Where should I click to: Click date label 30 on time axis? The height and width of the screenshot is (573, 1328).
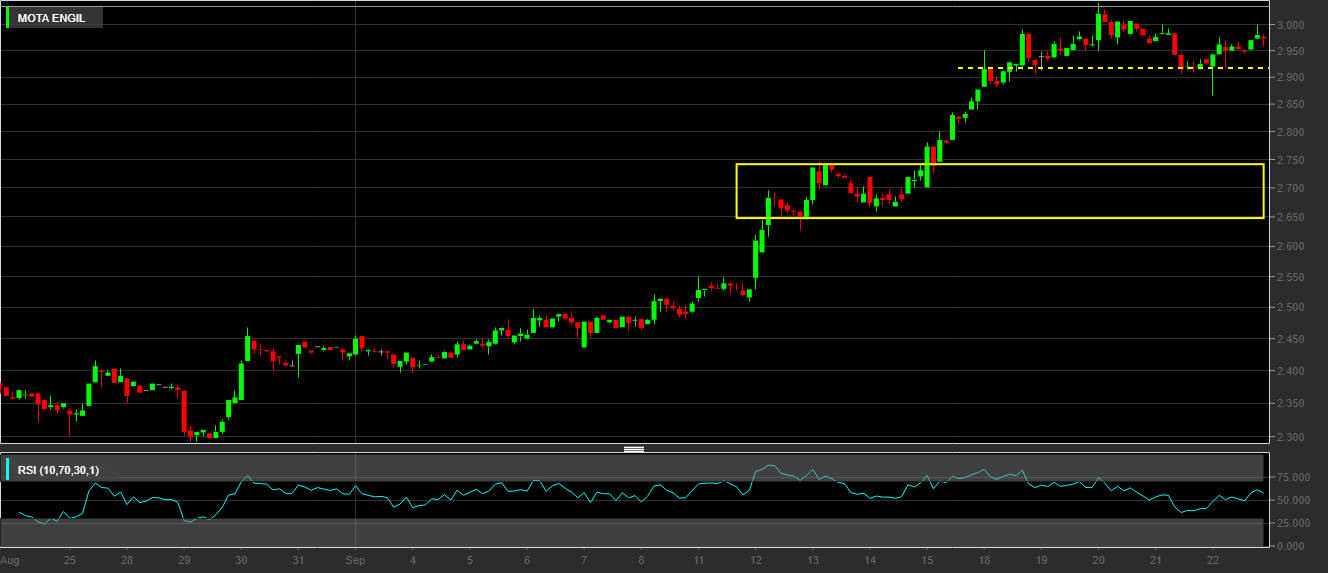[241, 561]
